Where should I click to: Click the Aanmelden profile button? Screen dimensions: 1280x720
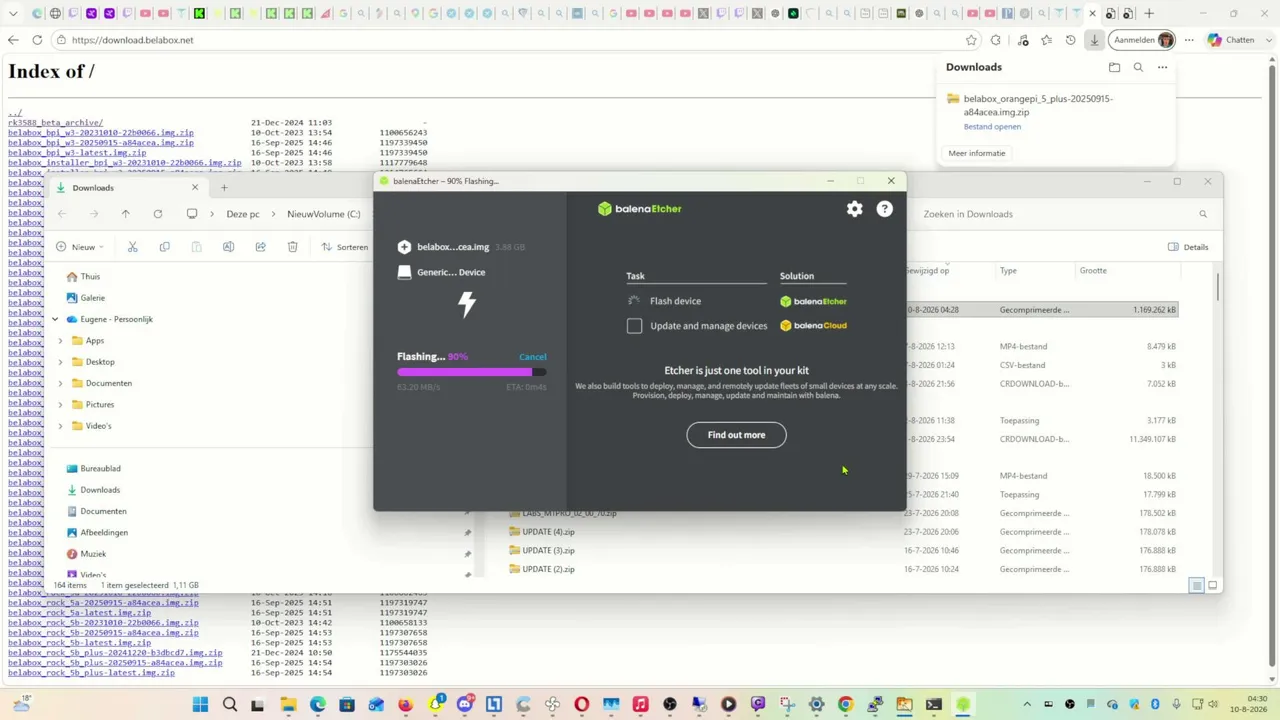pos(1144,40)
